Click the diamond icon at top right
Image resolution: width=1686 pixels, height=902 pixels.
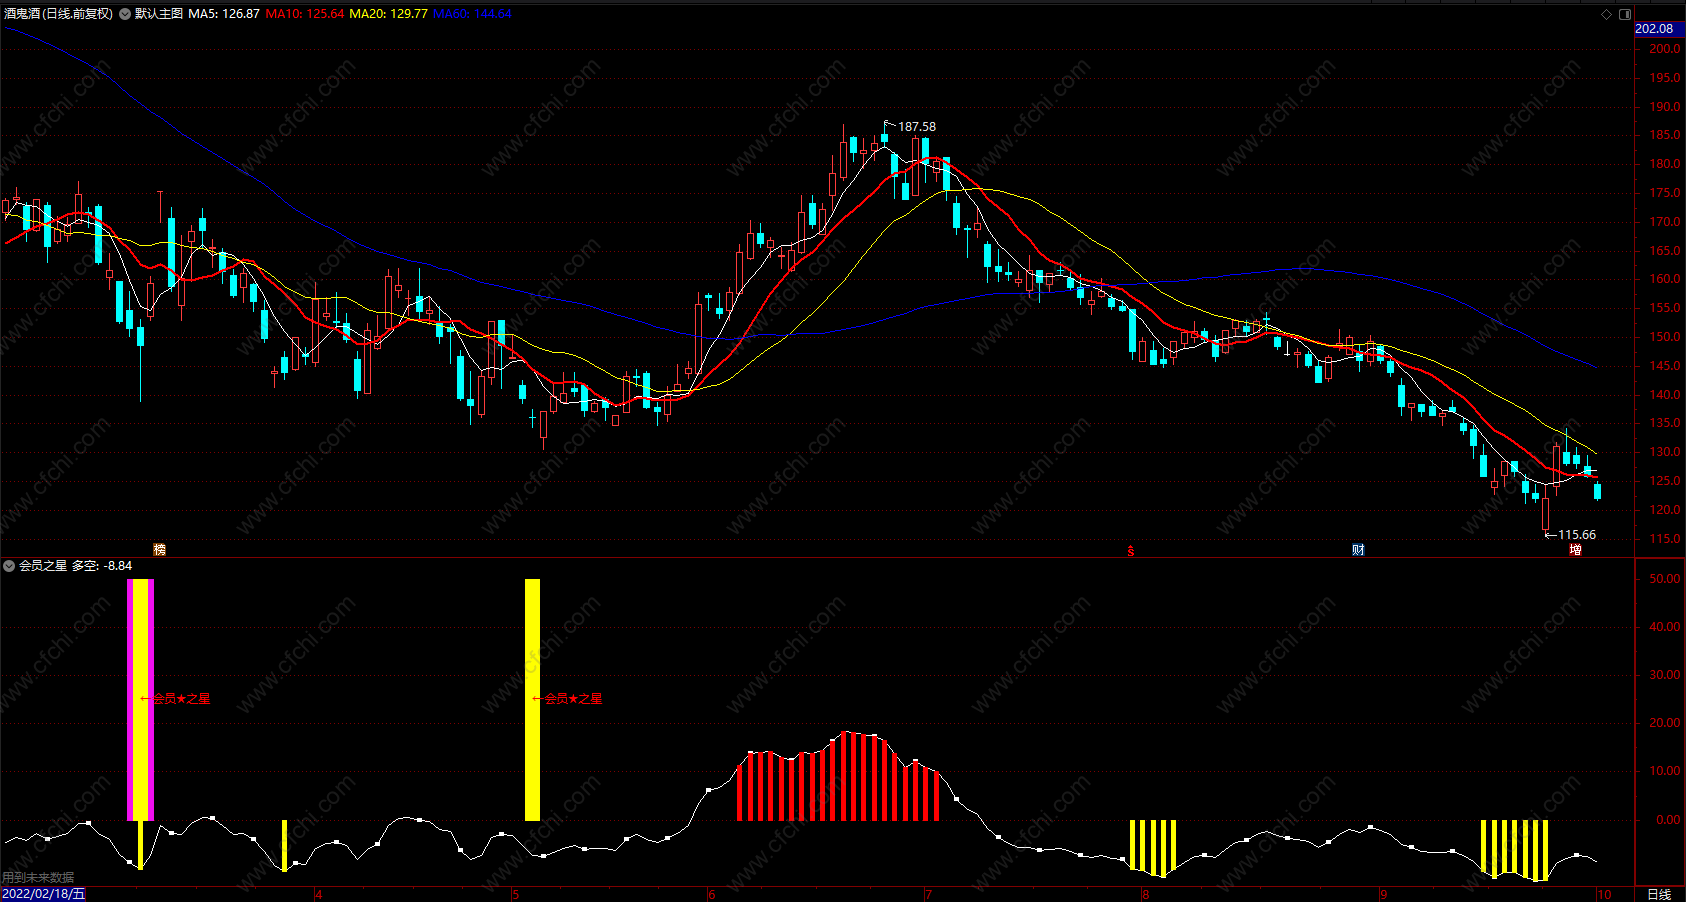[1607, 14]
